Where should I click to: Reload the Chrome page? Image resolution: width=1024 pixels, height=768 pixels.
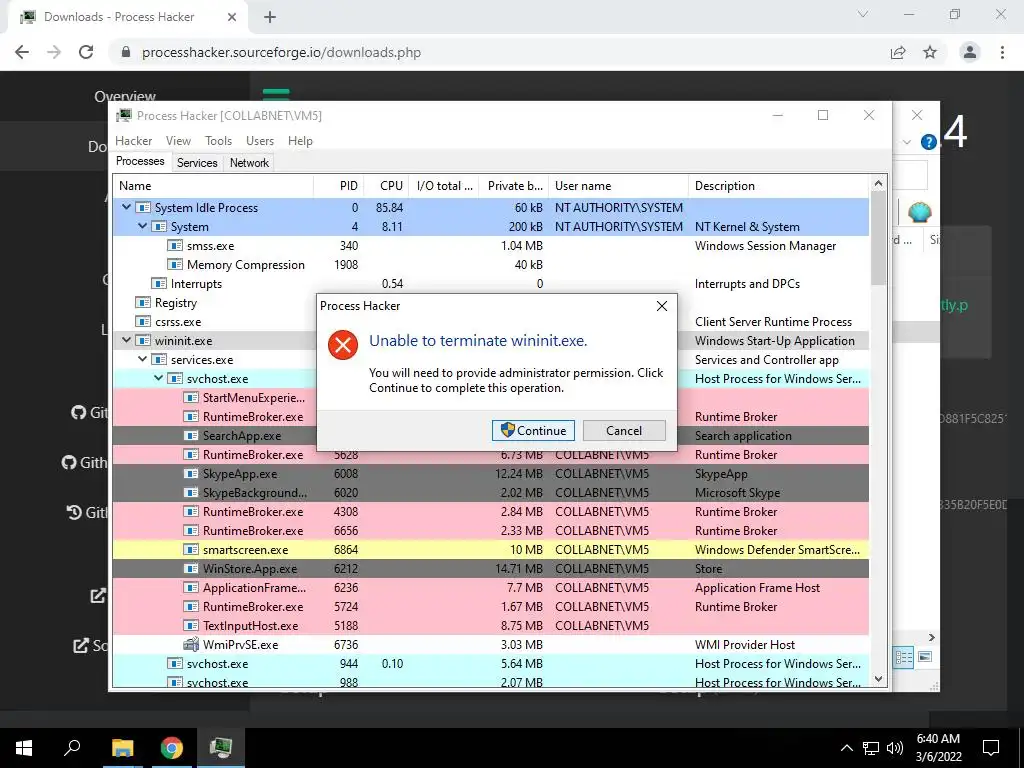[x=86, y=52]
